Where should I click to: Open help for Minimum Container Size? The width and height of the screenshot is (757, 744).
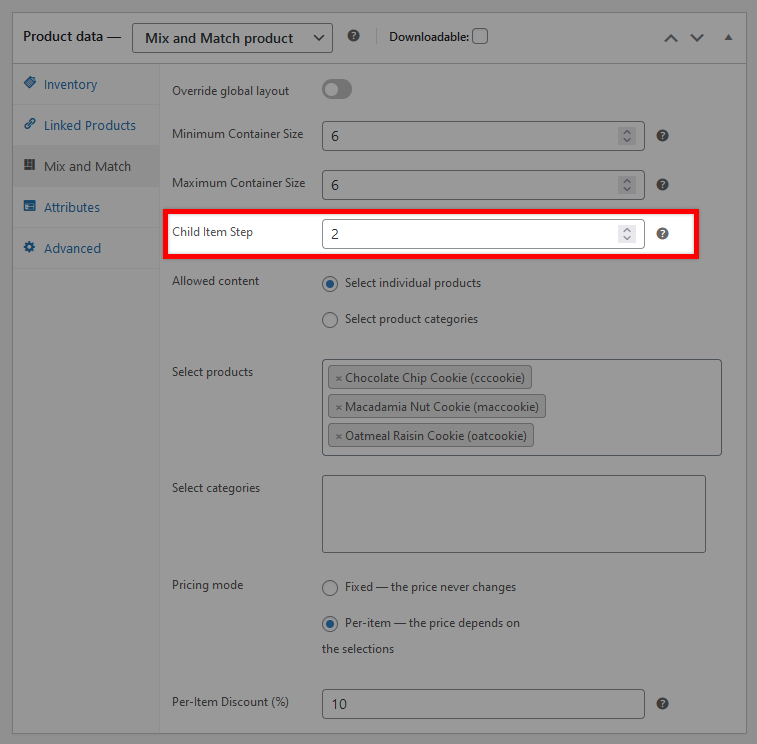click(662, 136)
